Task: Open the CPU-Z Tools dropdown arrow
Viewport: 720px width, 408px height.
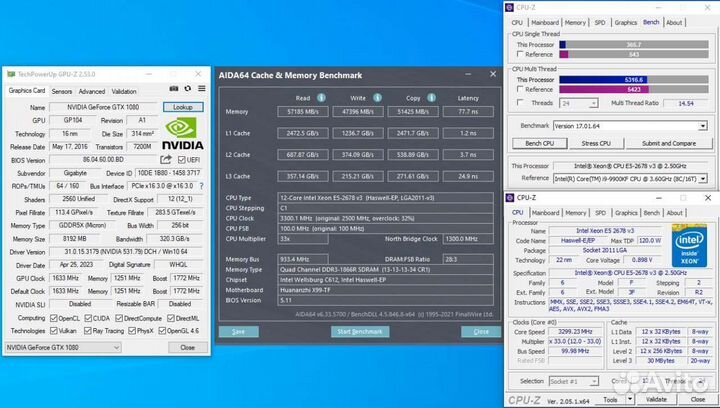Action: pyautogui.click(x=630, y=400)
